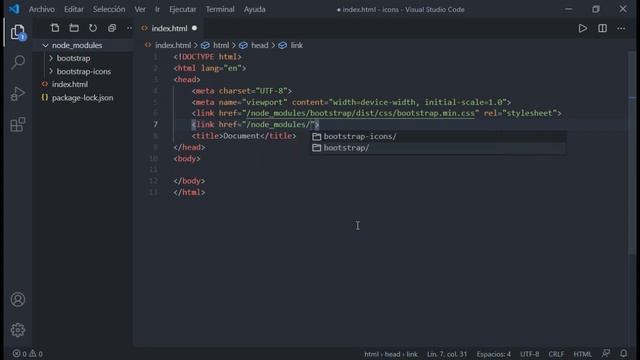Change encoding via UTF-8 status item
The height and width of the screenshot is (360, 640).
(x=529, y=354)
